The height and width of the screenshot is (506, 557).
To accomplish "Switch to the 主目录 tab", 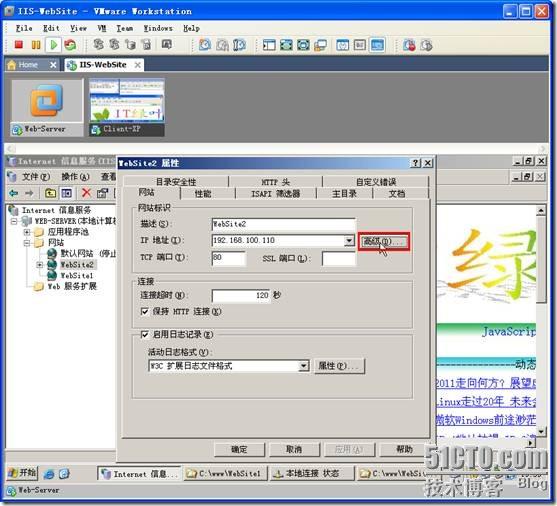I will (344, 193).
